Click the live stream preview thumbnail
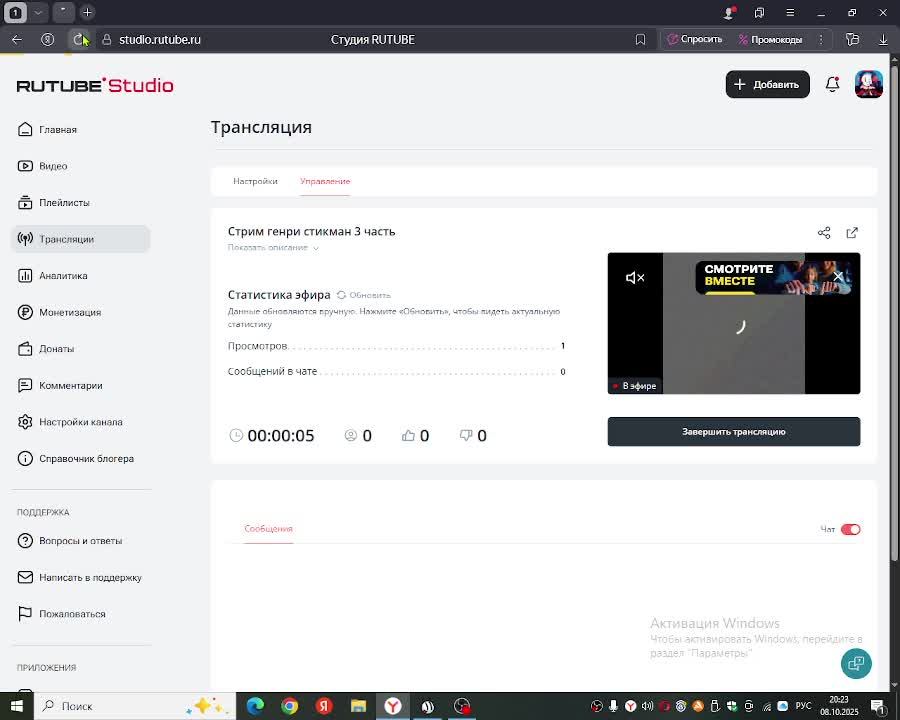 click(x=734, y=323)
